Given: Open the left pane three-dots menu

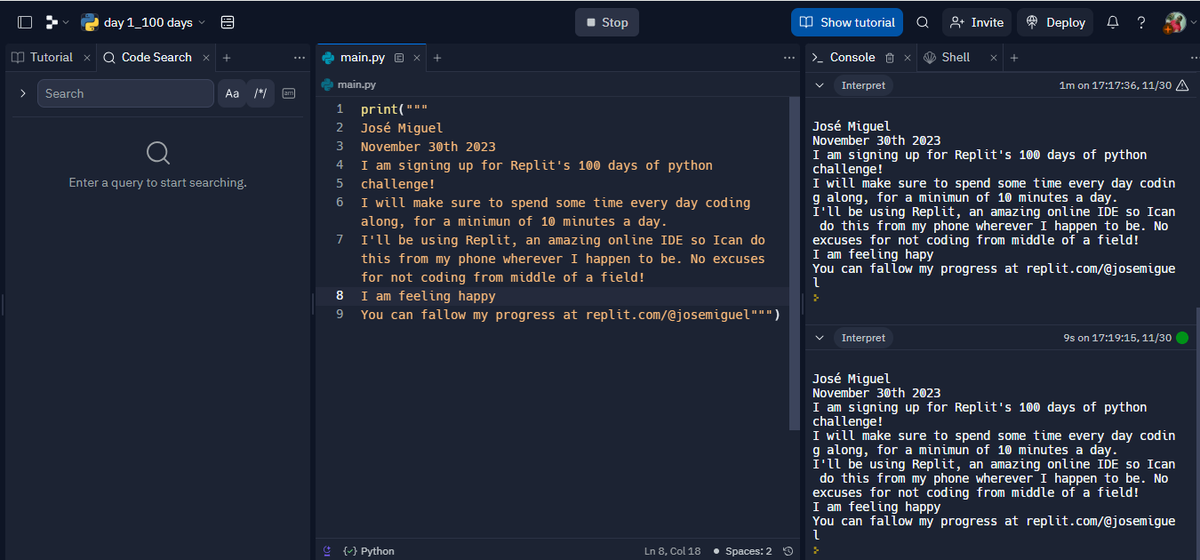Looking at the screenshot, I should pos(299,58).
